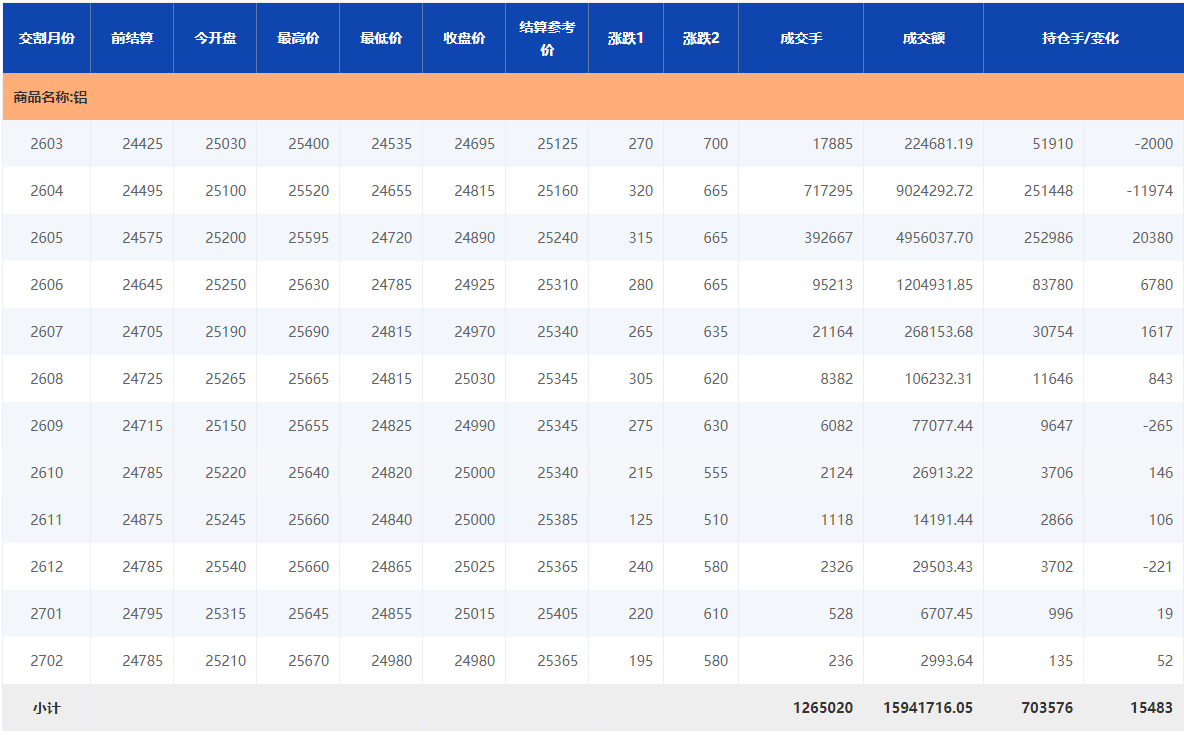Screen dimensions: 1184x735
Task: Click the 2605 contract row month cell
Action: (x=46, y=238)
